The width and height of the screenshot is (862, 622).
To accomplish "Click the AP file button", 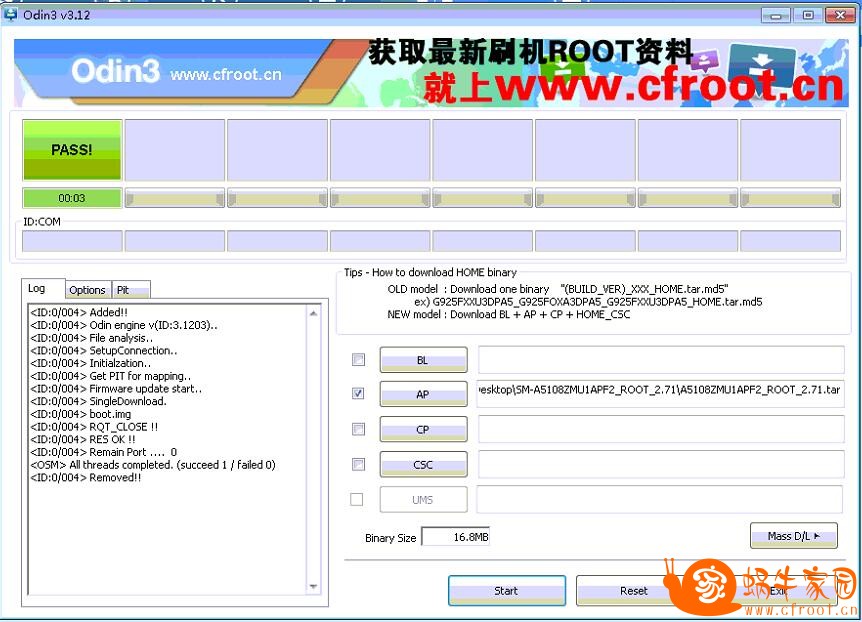I will pyautogui.click(x=423, y=394).
